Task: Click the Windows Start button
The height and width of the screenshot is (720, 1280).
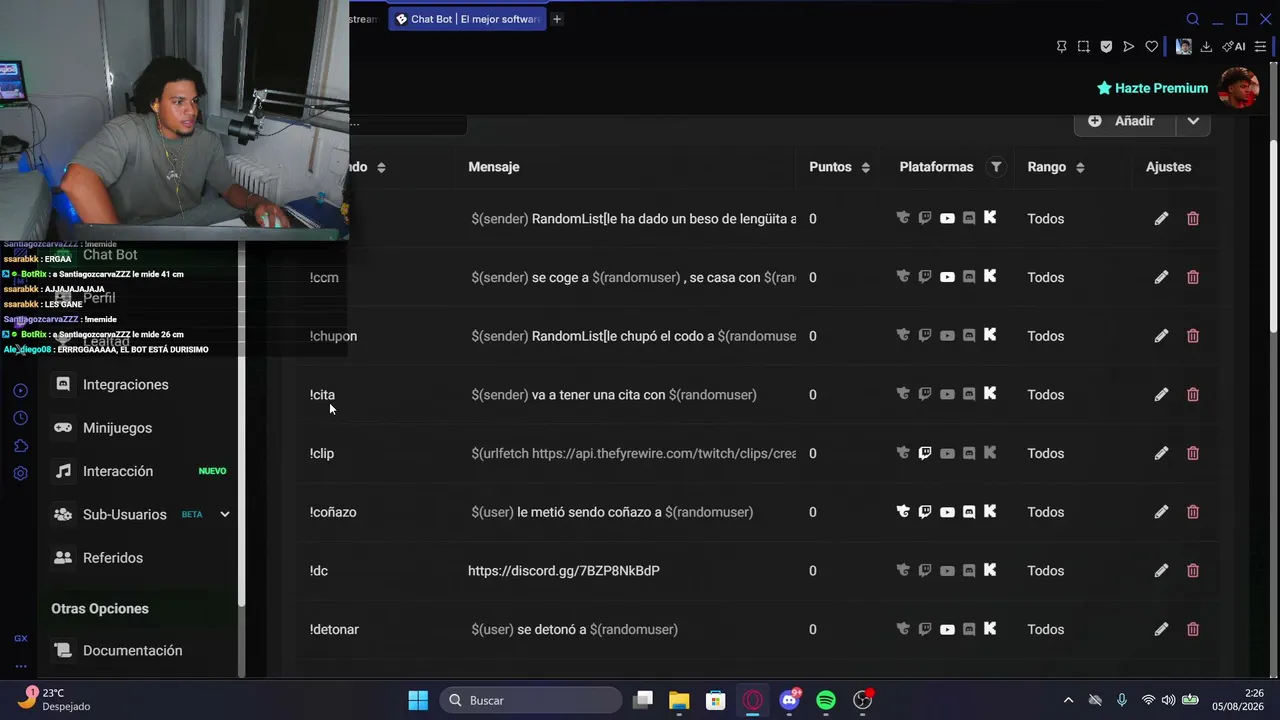Action: 418,700
